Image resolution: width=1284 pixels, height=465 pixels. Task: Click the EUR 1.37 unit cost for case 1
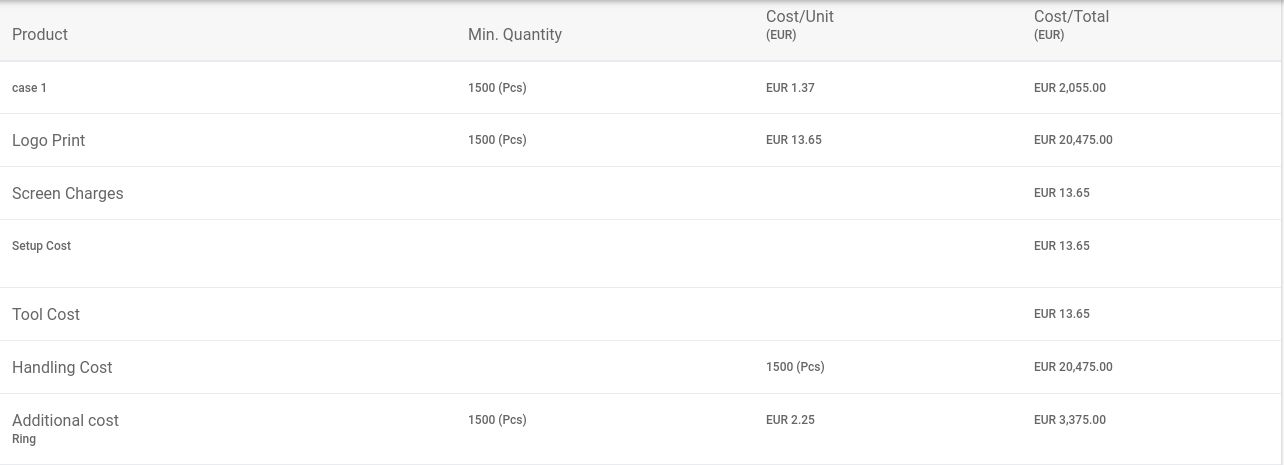tap(790, 88)
